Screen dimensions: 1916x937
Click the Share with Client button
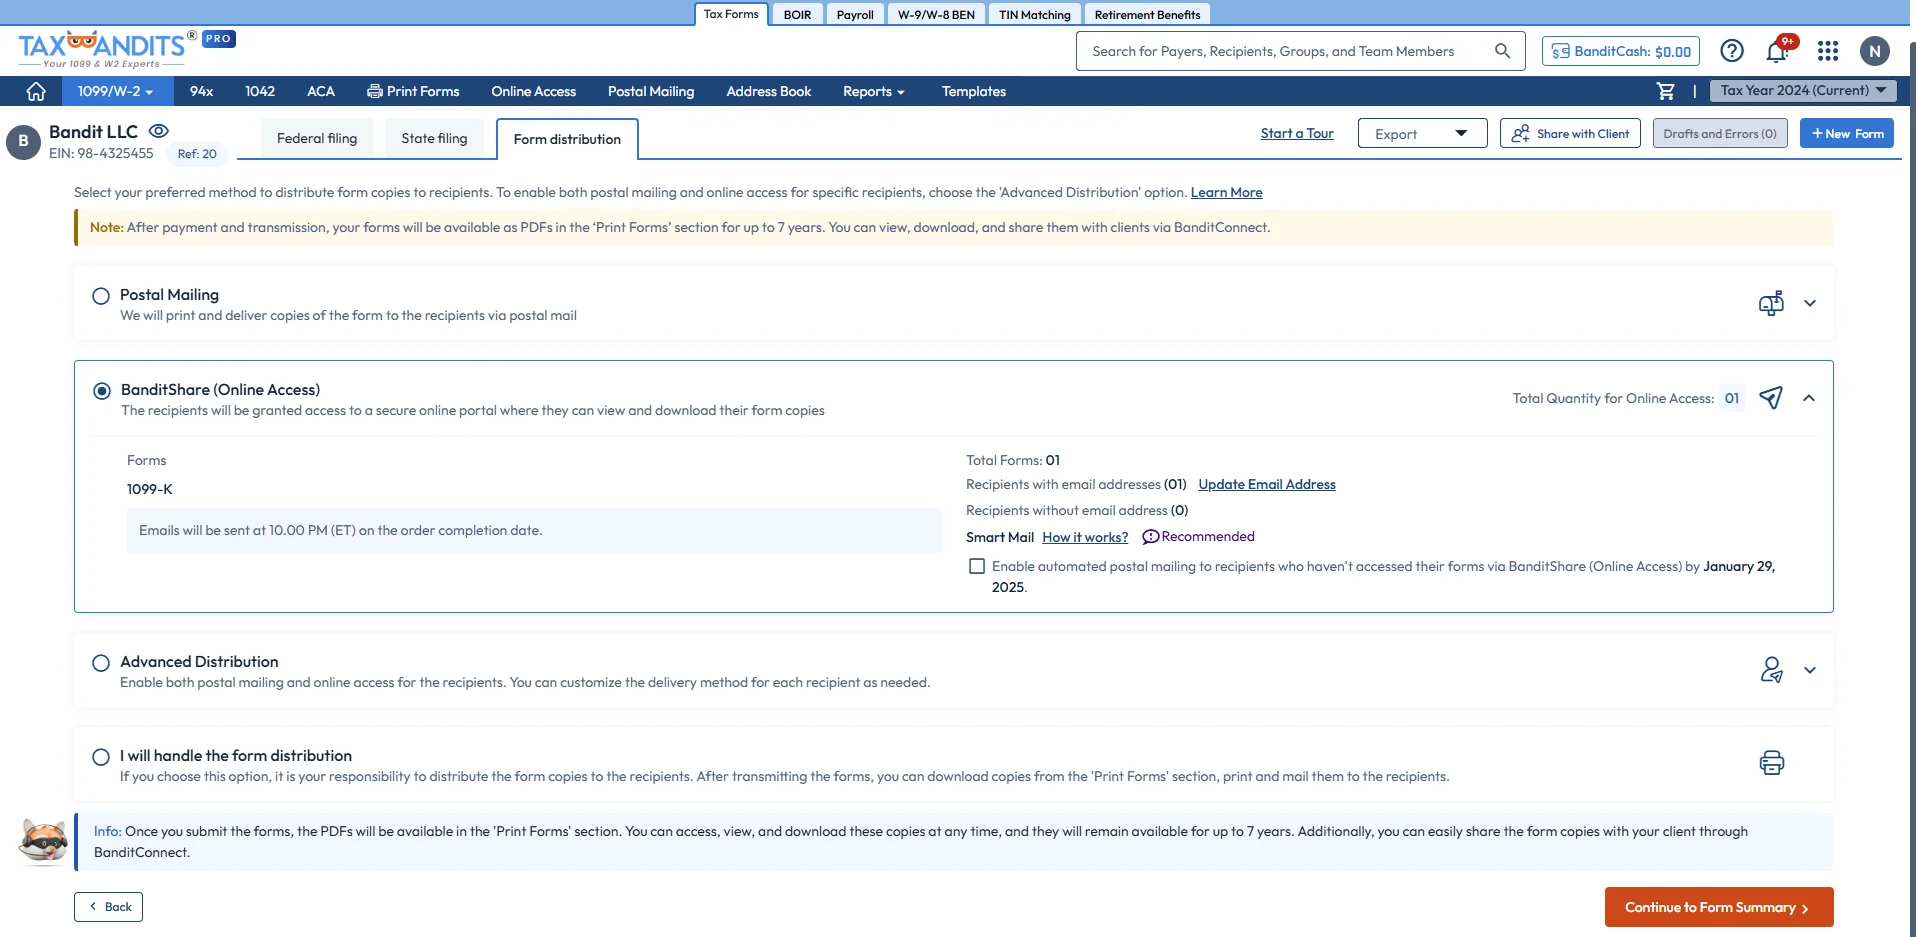1570,133
